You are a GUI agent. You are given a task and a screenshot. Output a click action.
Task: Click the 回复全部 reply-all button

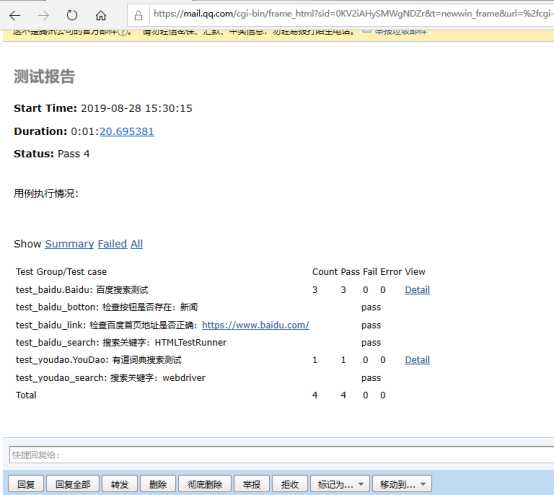click(x=73, y=484)
